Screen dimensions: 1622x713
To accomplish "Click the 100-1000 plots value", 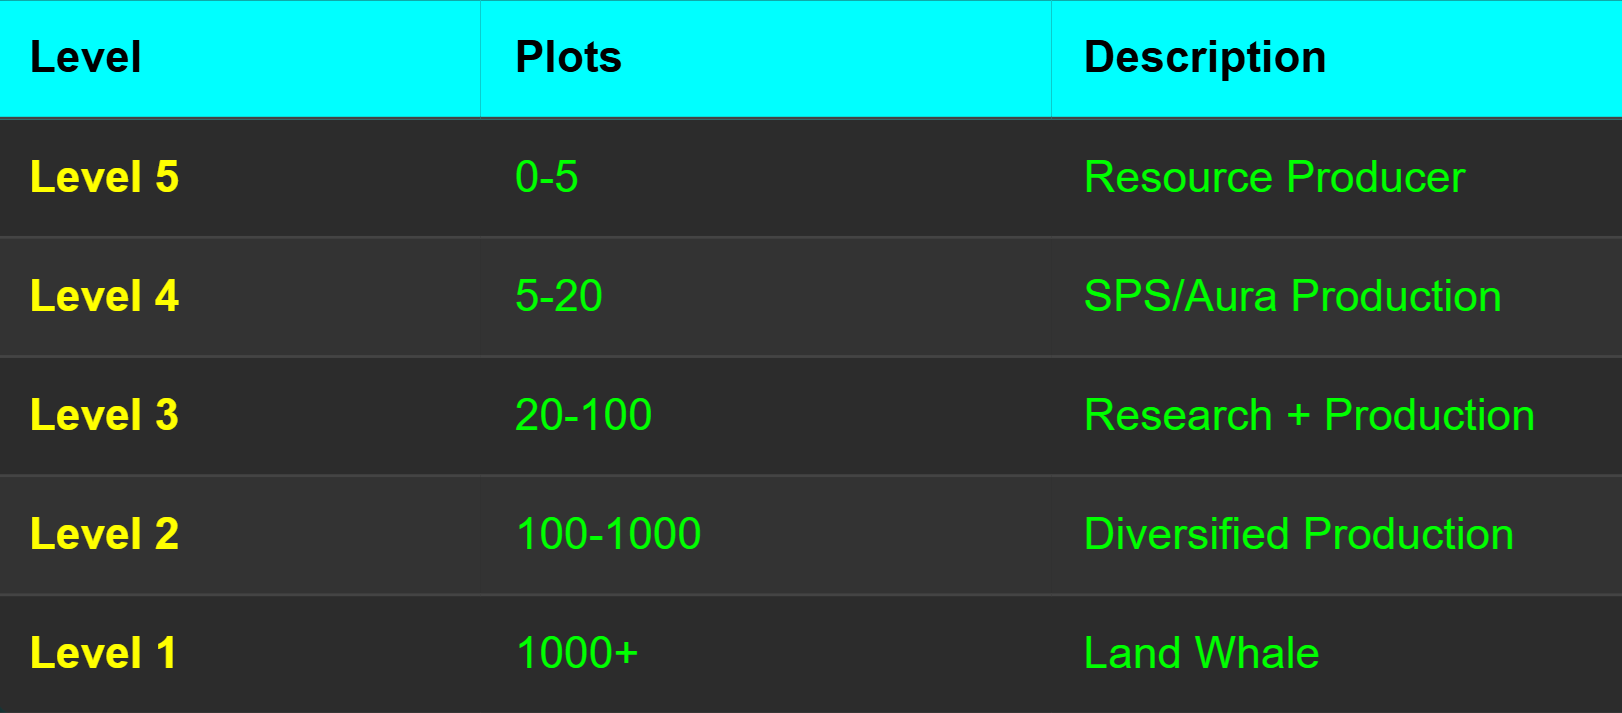I will pos(608,534).
